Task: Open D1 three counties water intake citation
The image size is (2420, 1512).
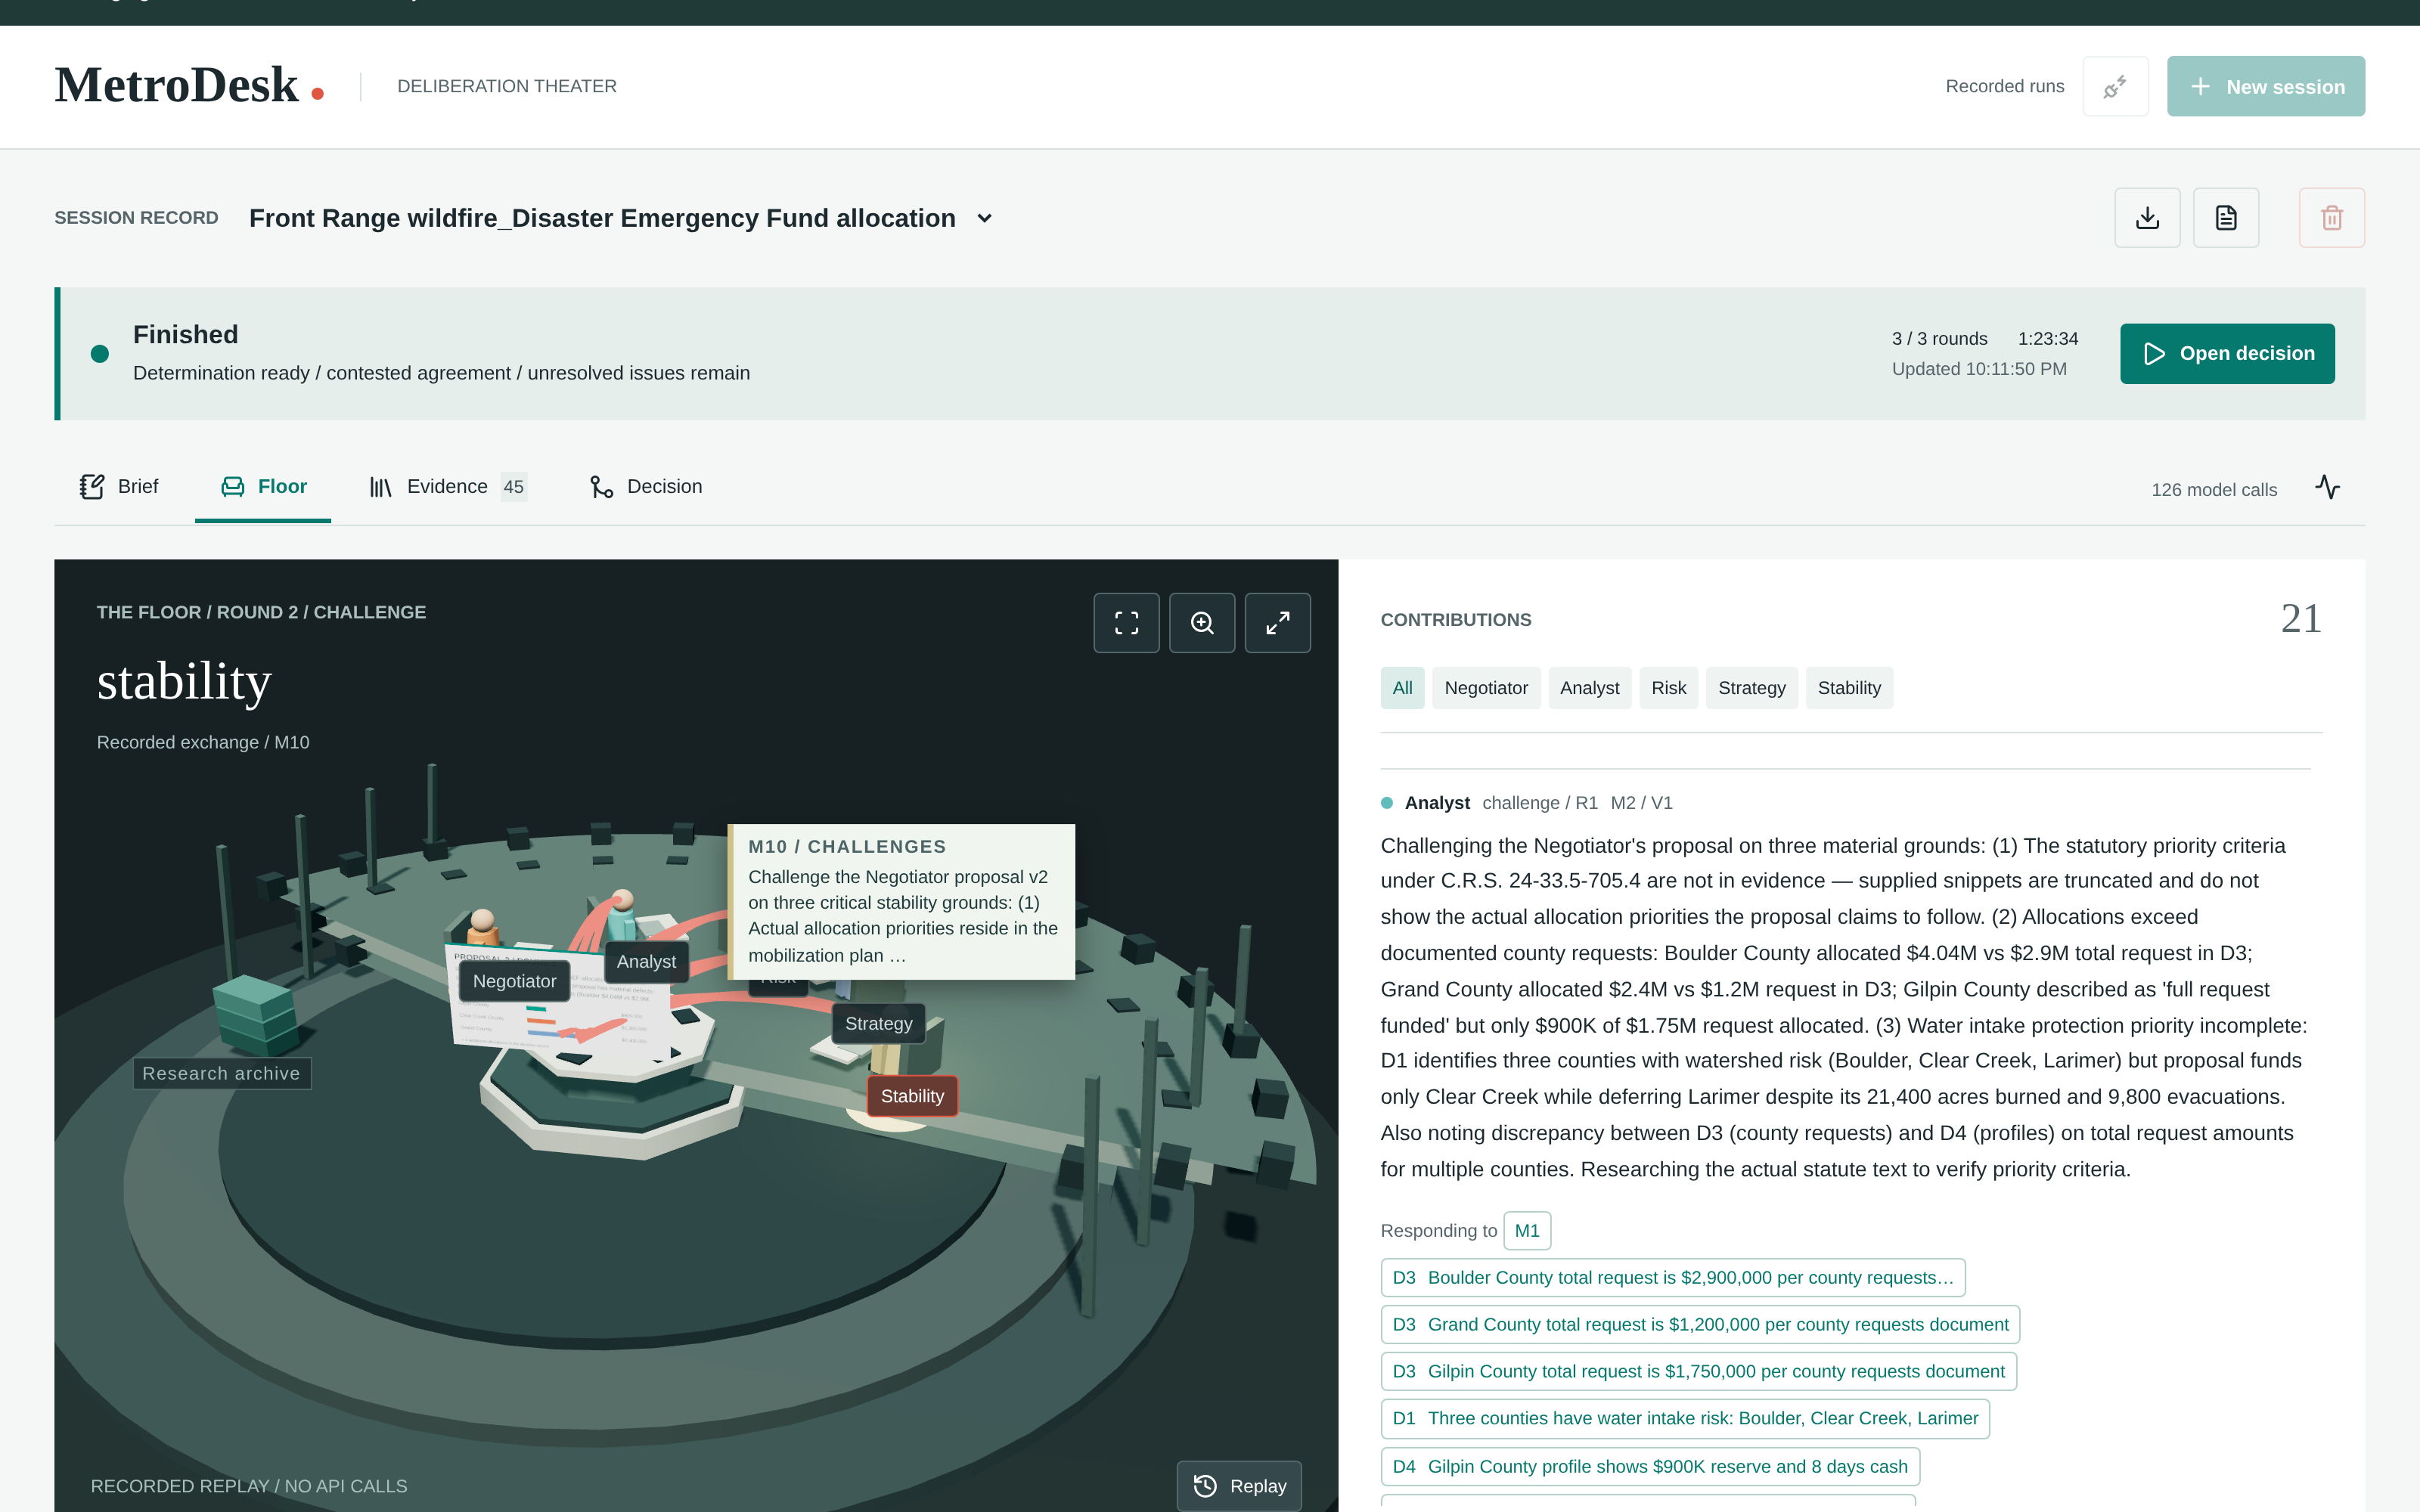Action: pyautogui.click(x=1685, y=1418)
